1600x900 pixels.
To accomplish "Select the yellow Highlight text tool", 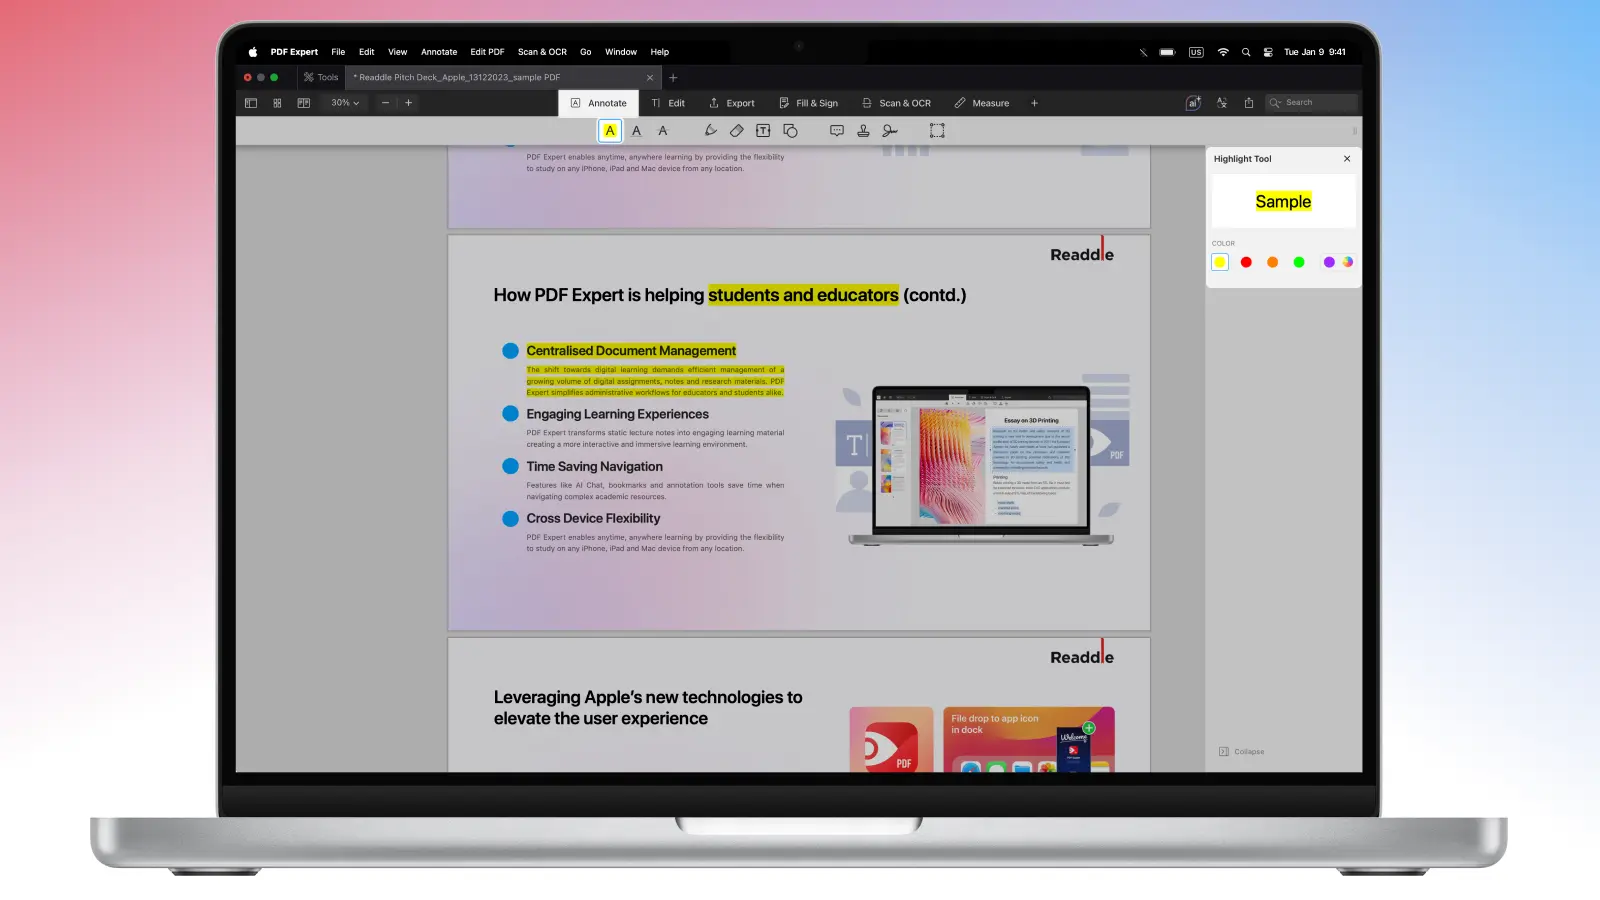I will coord(610,131).
